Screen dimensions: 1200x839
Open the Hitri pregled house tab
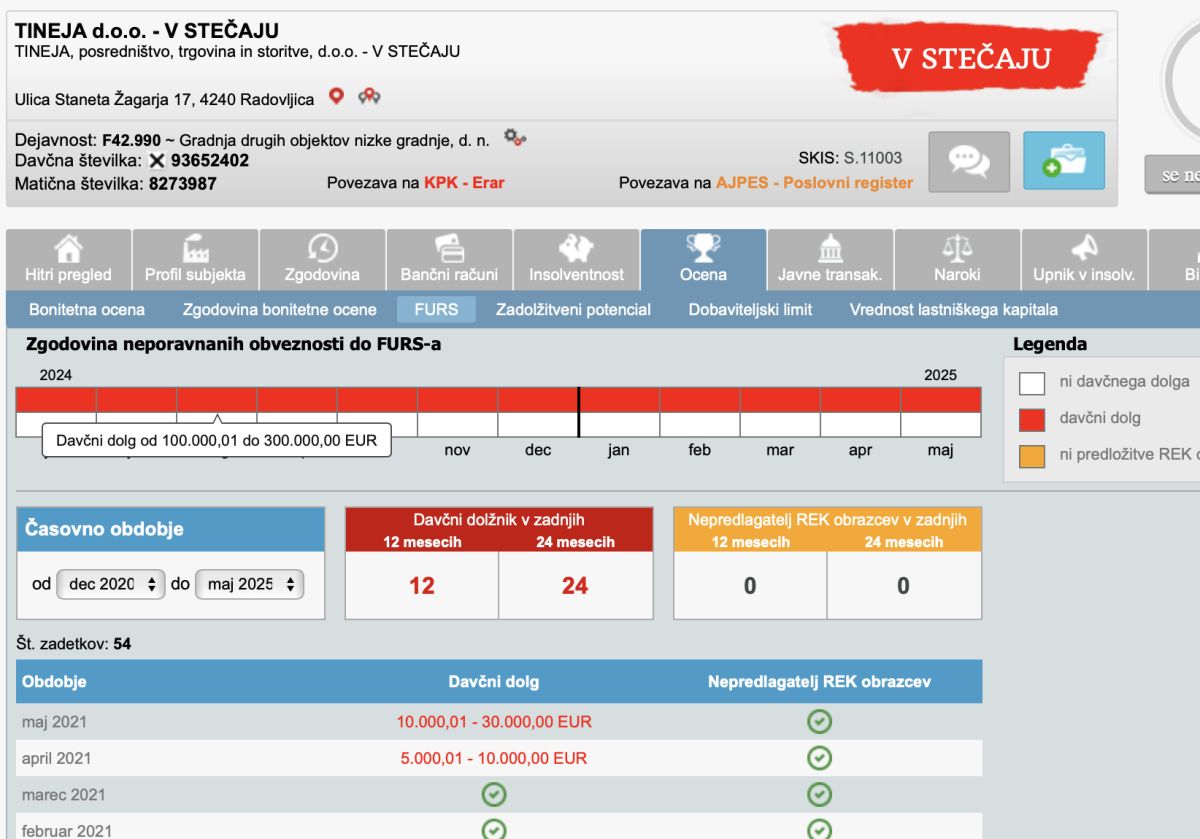pos(68,260)
